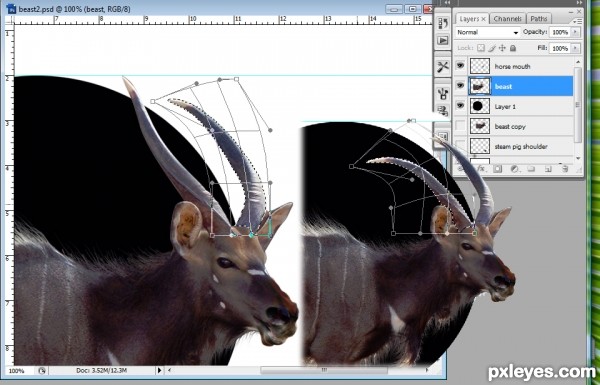Click the Doc: 3.52M/12.3M status text
Viewport: 600px width, 385px height.
coord(101,370)
